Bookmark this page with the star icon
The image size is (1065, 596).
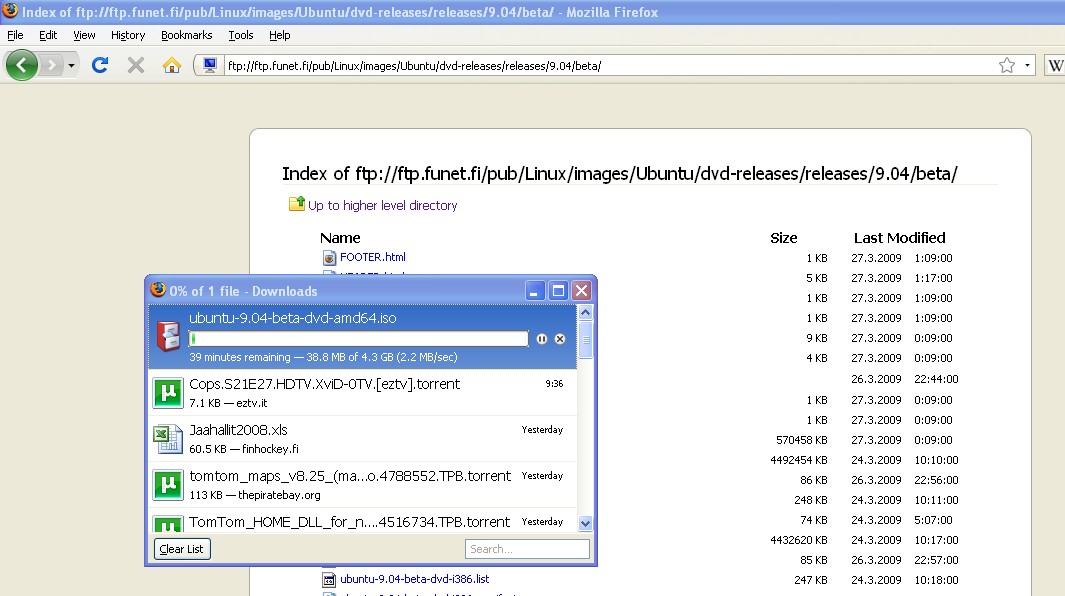click(1007, 65)
